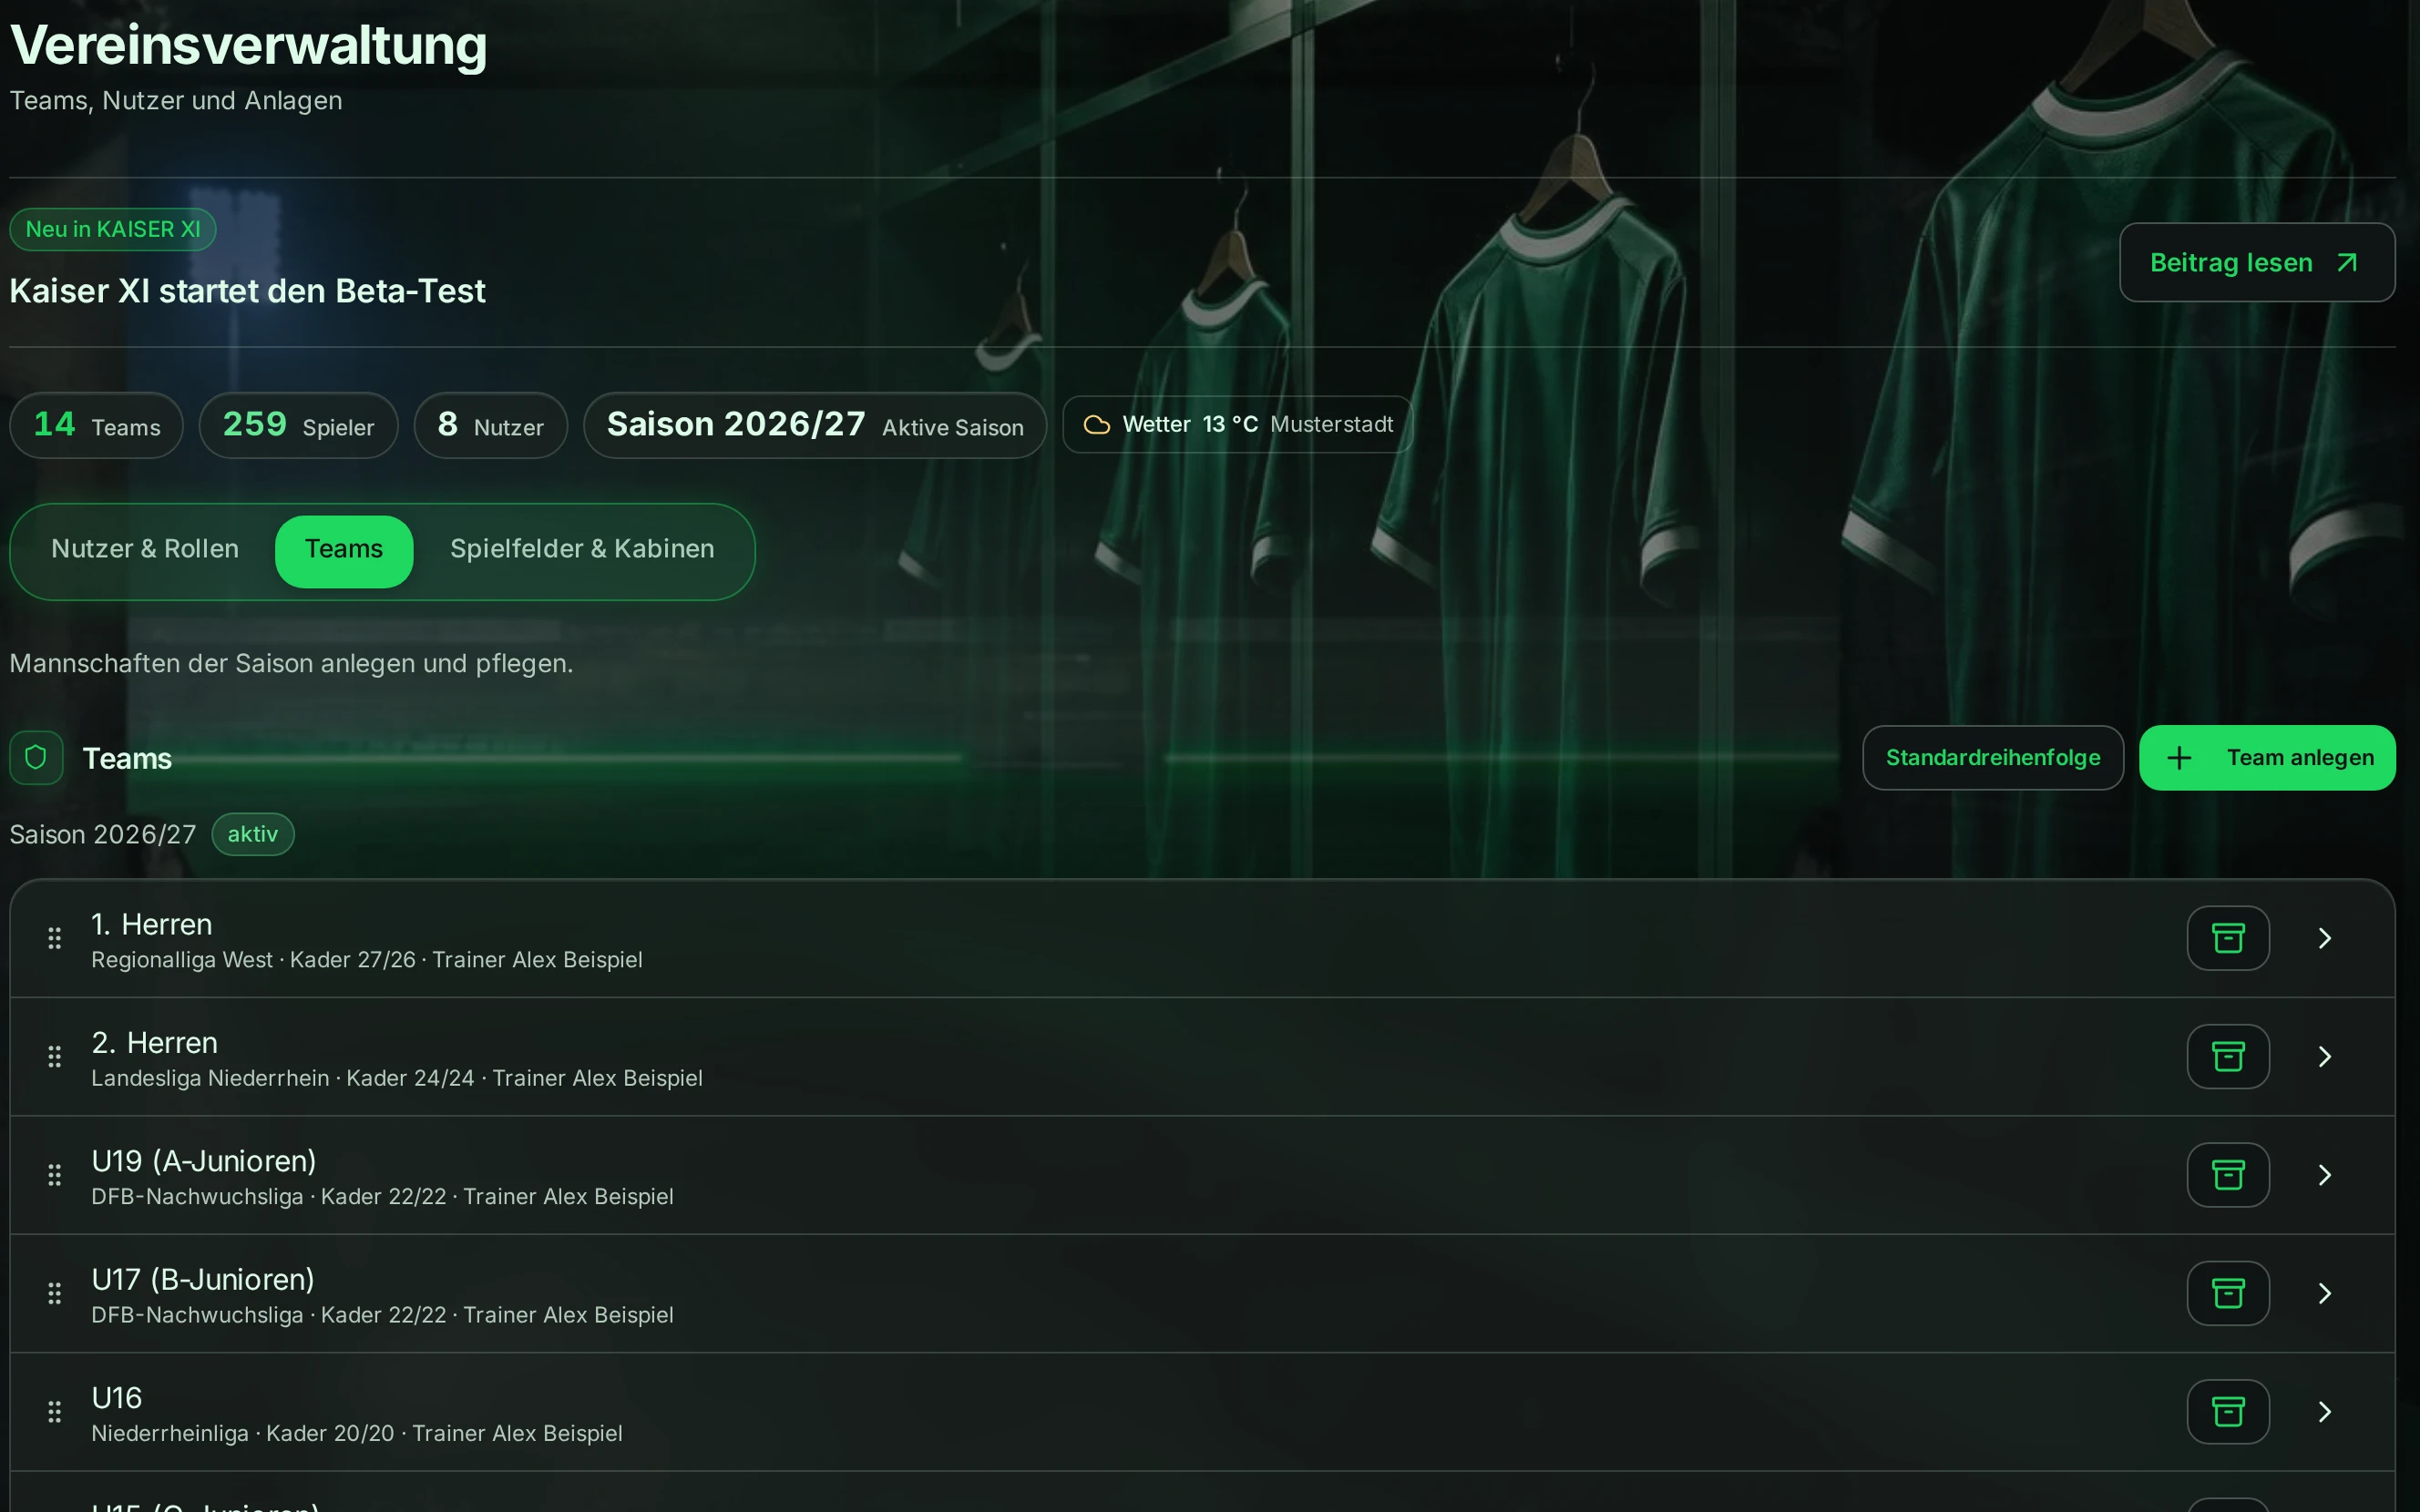This screenshot has height=1512, width=2420.
Task: Click the U17 (B-Junioren) team name
Action: [x=203, y=1279]
